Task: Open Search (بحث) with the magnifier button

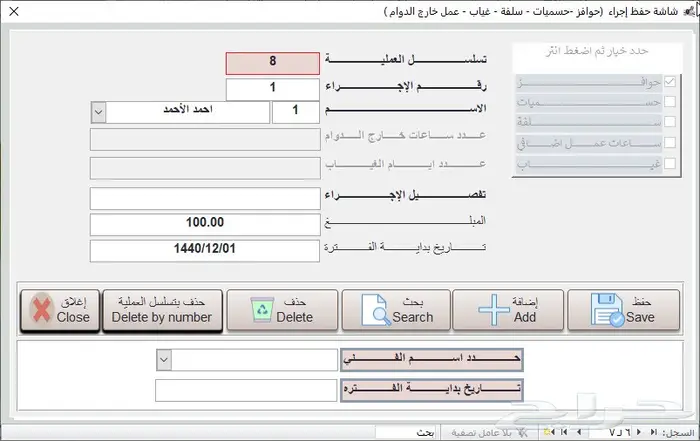Action: 396,310
